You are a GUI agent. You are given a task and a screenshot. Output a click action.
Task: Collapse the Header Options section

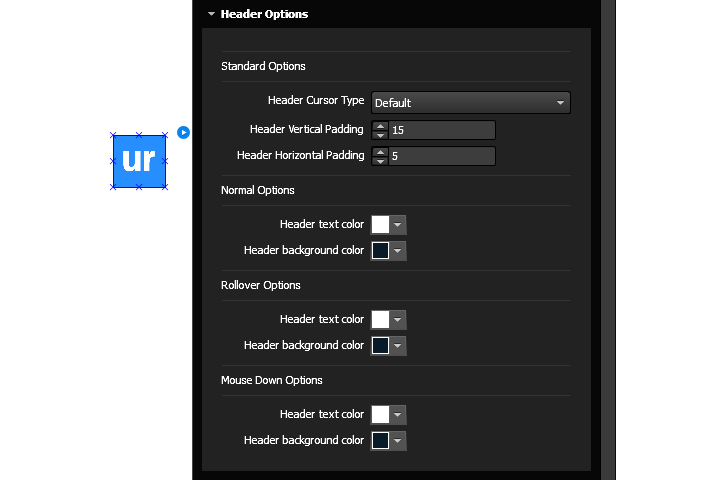click(x=211, y=14)
